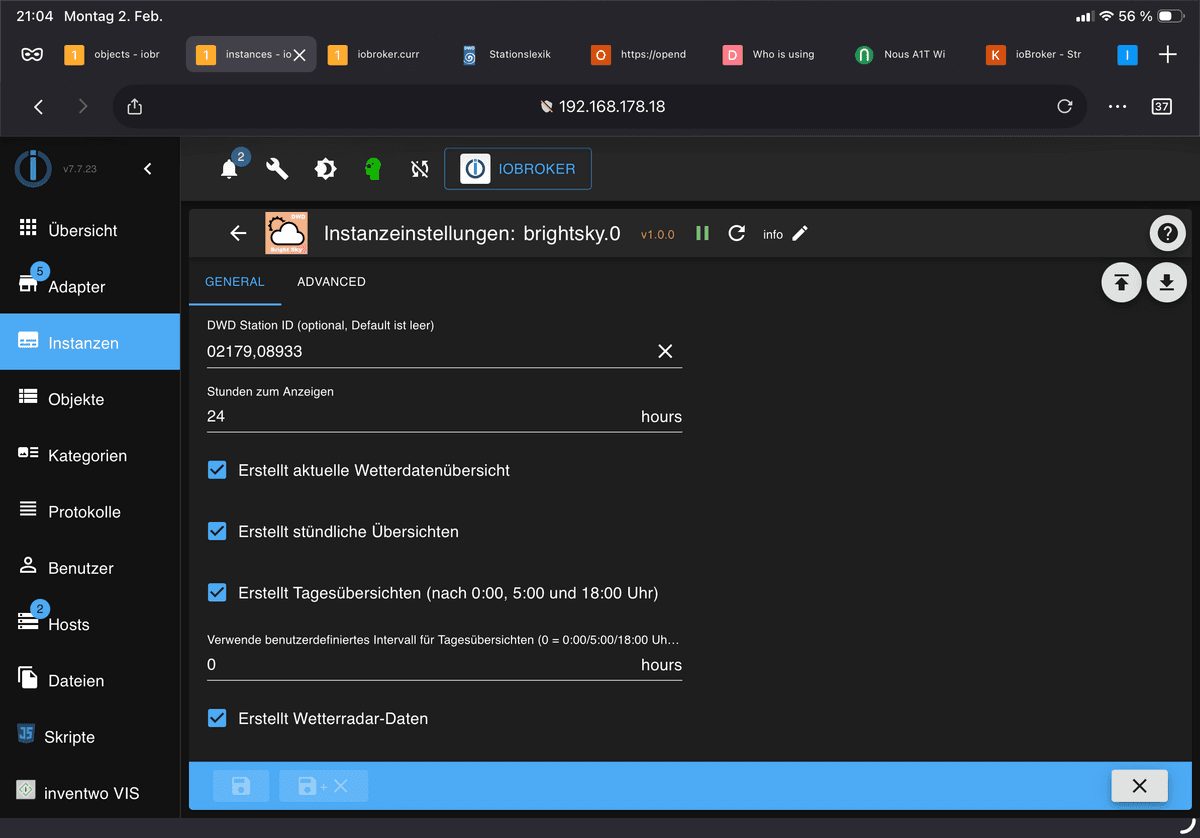The image size is (1200, 838).
Task: Open a new browser tab
Action: [x=1167, y=54]
